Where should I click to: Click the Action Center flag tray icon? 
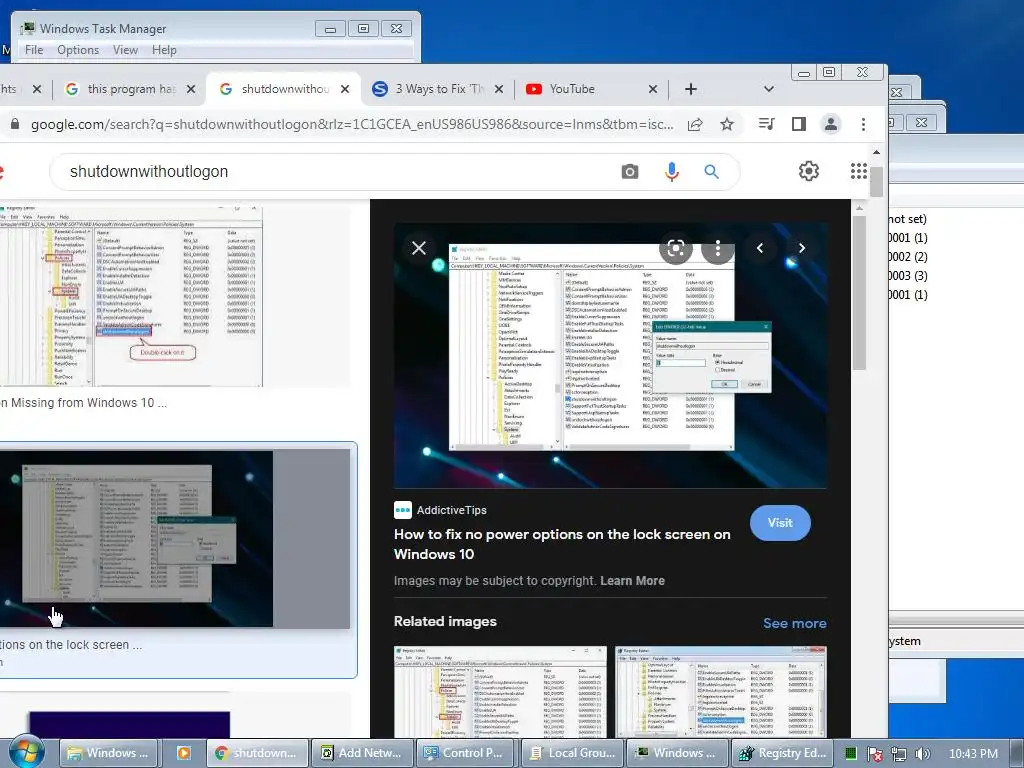pyautogui.click(x=875, y=754)
